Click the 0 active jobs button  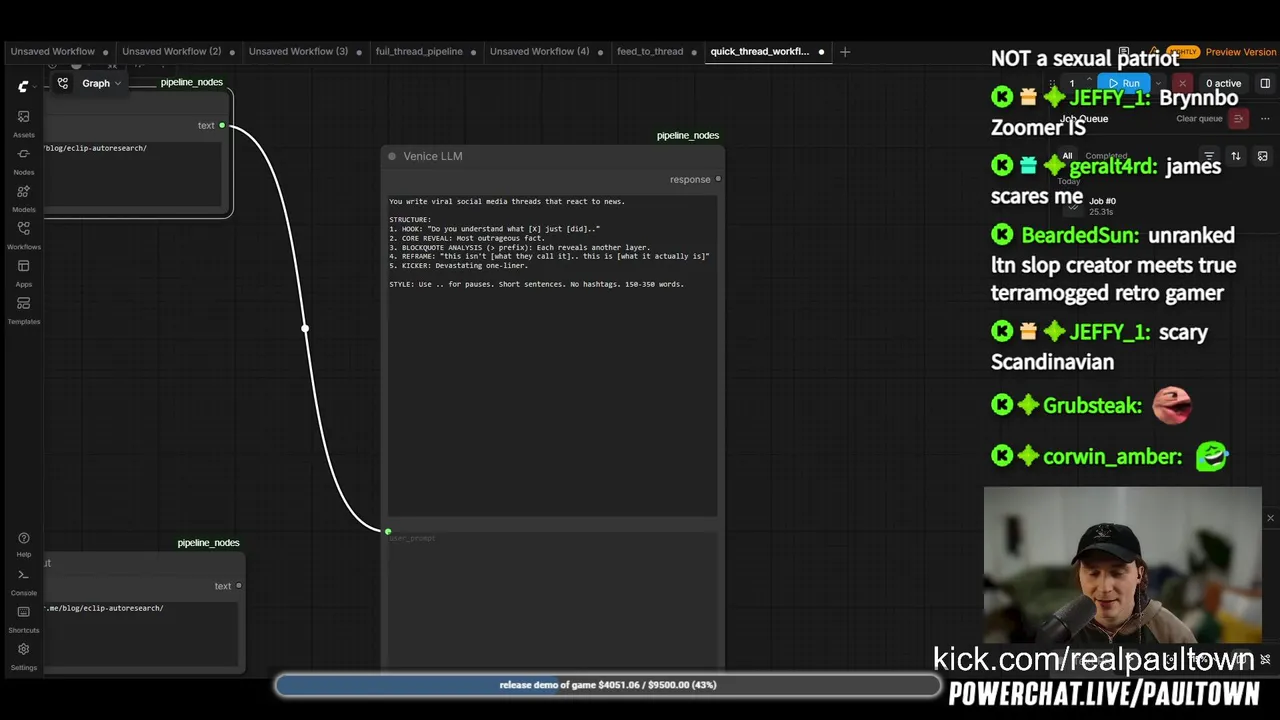coord(1223,84)
